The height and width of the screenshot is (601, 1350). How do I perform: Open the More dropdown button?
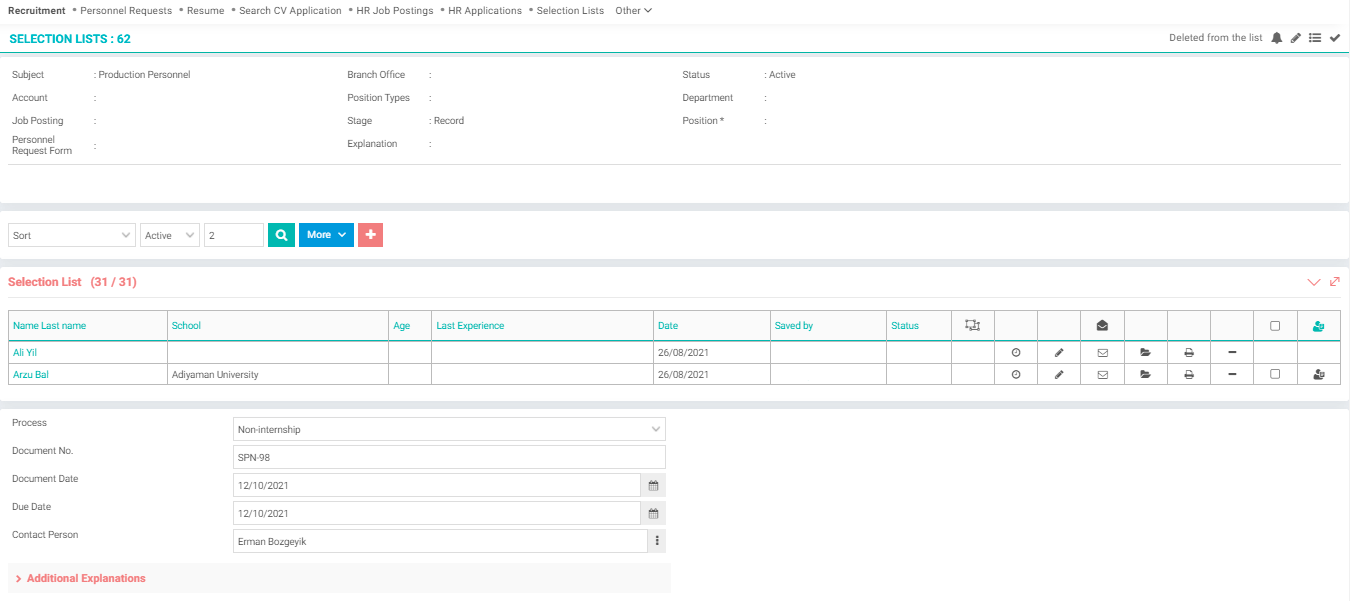[x=326, y=235]
